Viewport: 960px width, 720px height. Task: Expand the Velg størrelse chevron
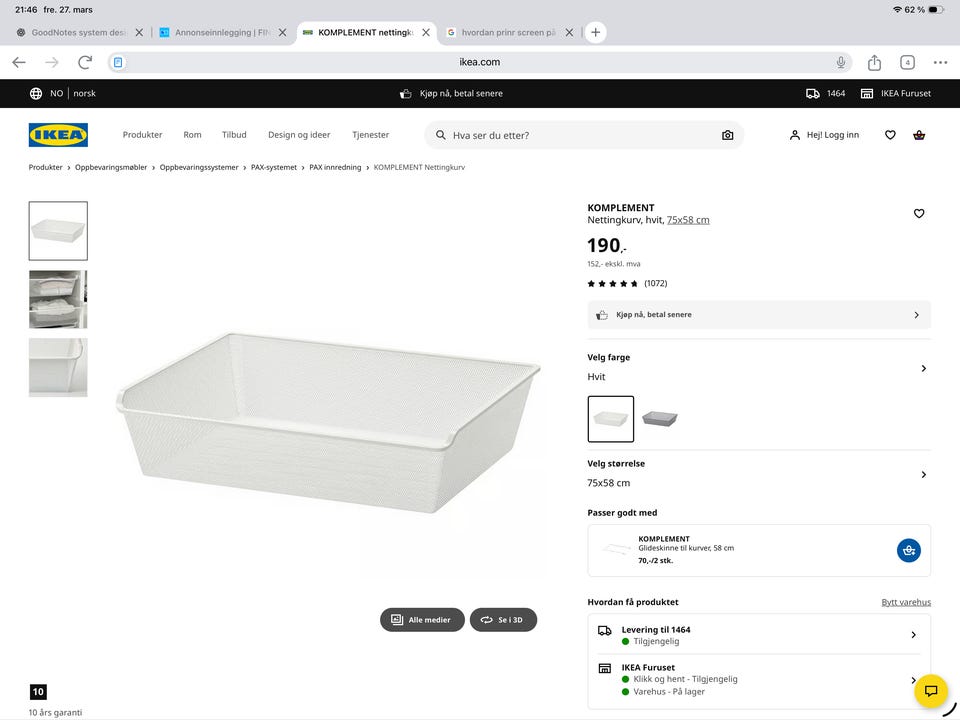[923, 474]
